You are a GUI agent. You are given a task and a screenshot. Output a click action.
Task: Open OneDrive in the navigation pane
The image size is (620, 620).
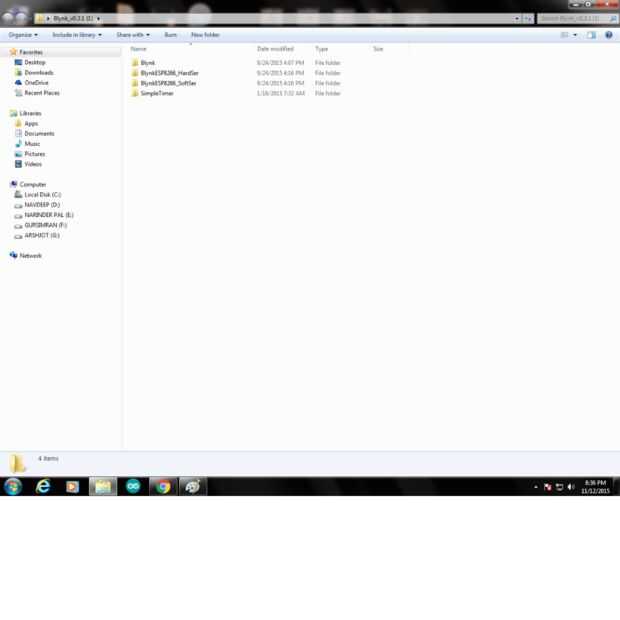[x=36, y=83]
